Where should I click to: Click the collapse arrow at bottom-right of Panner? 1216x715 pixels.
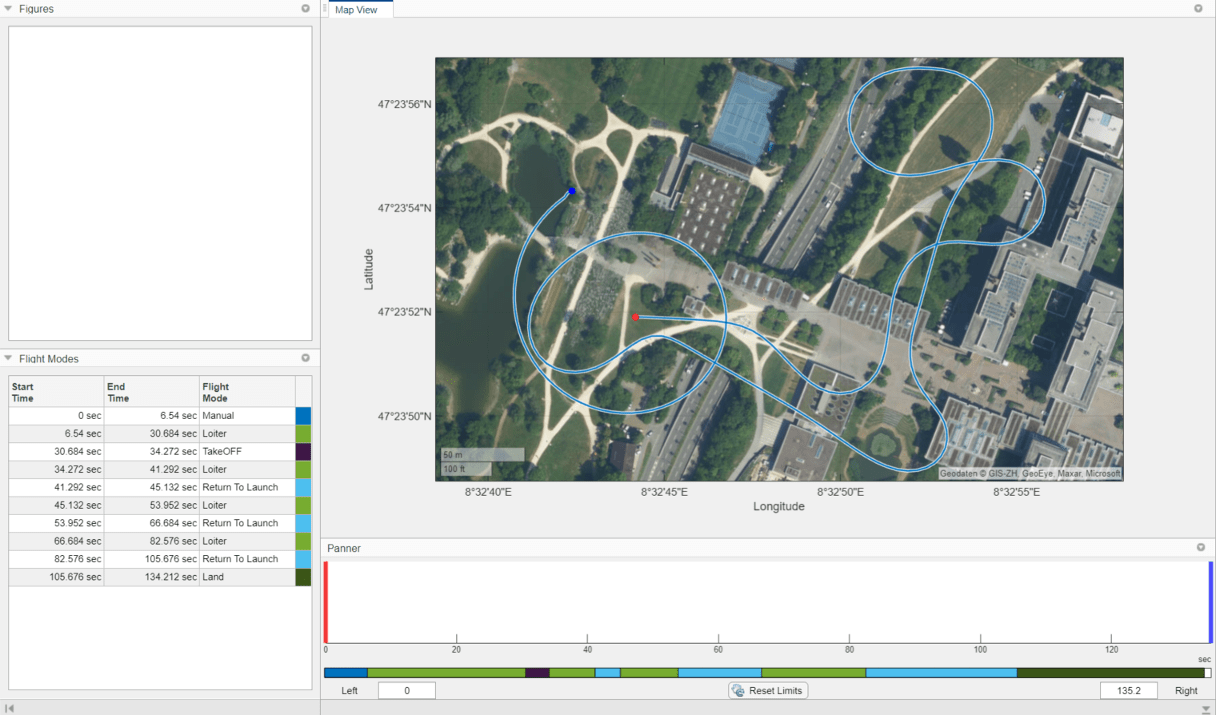click(1207, 707)
